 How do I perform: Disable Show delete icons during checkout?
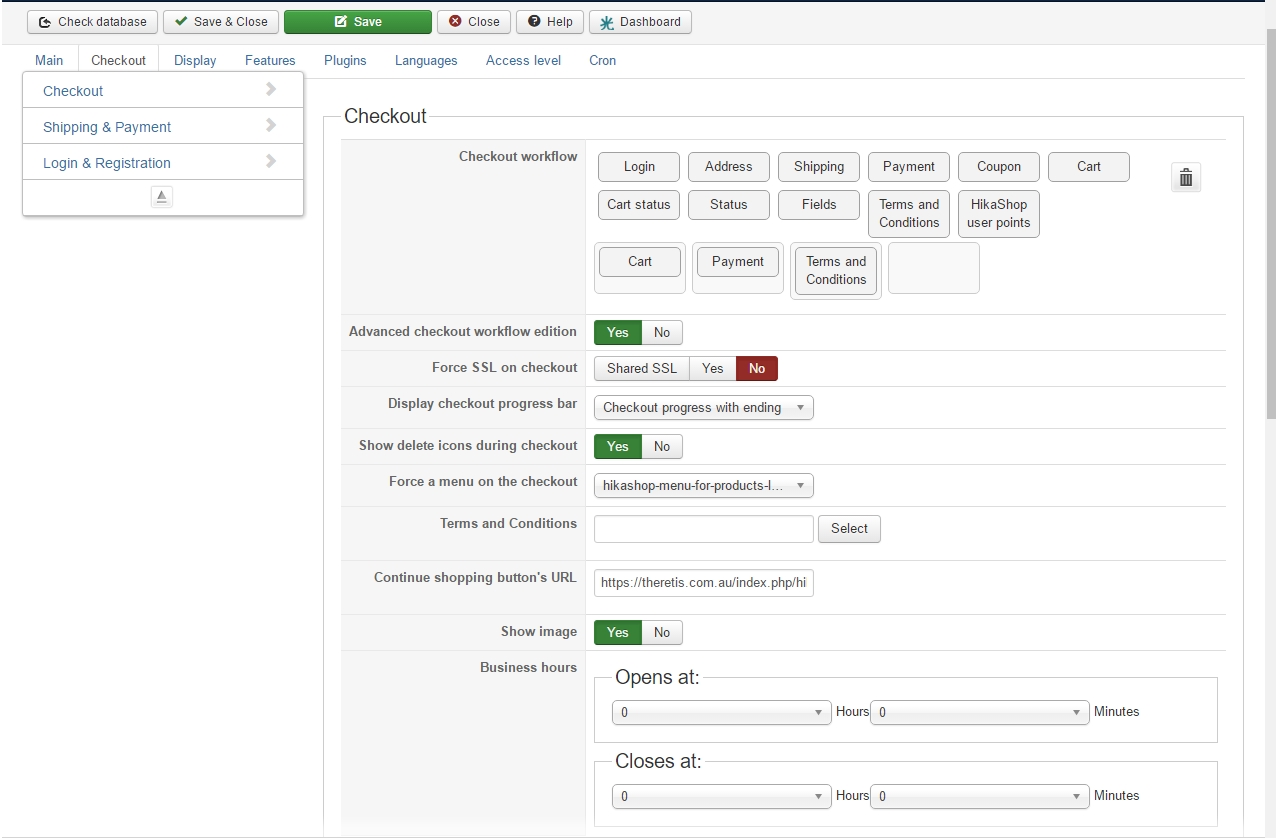coord(662,446)
